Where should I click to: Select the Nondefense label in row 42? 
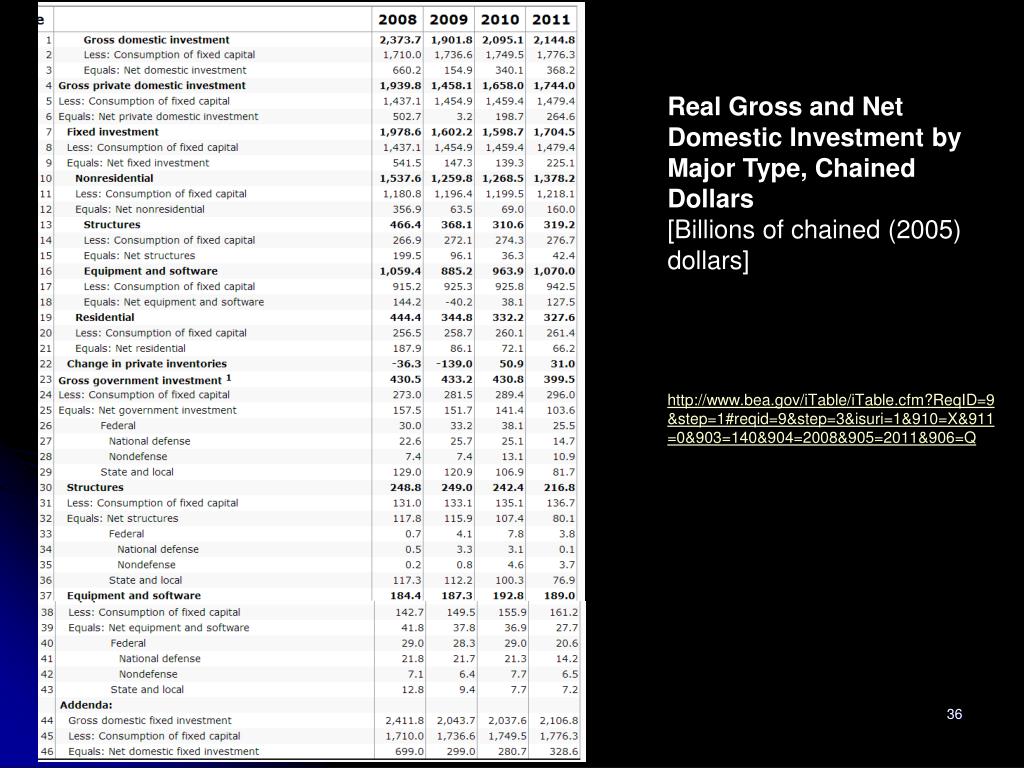coord(148,675)
